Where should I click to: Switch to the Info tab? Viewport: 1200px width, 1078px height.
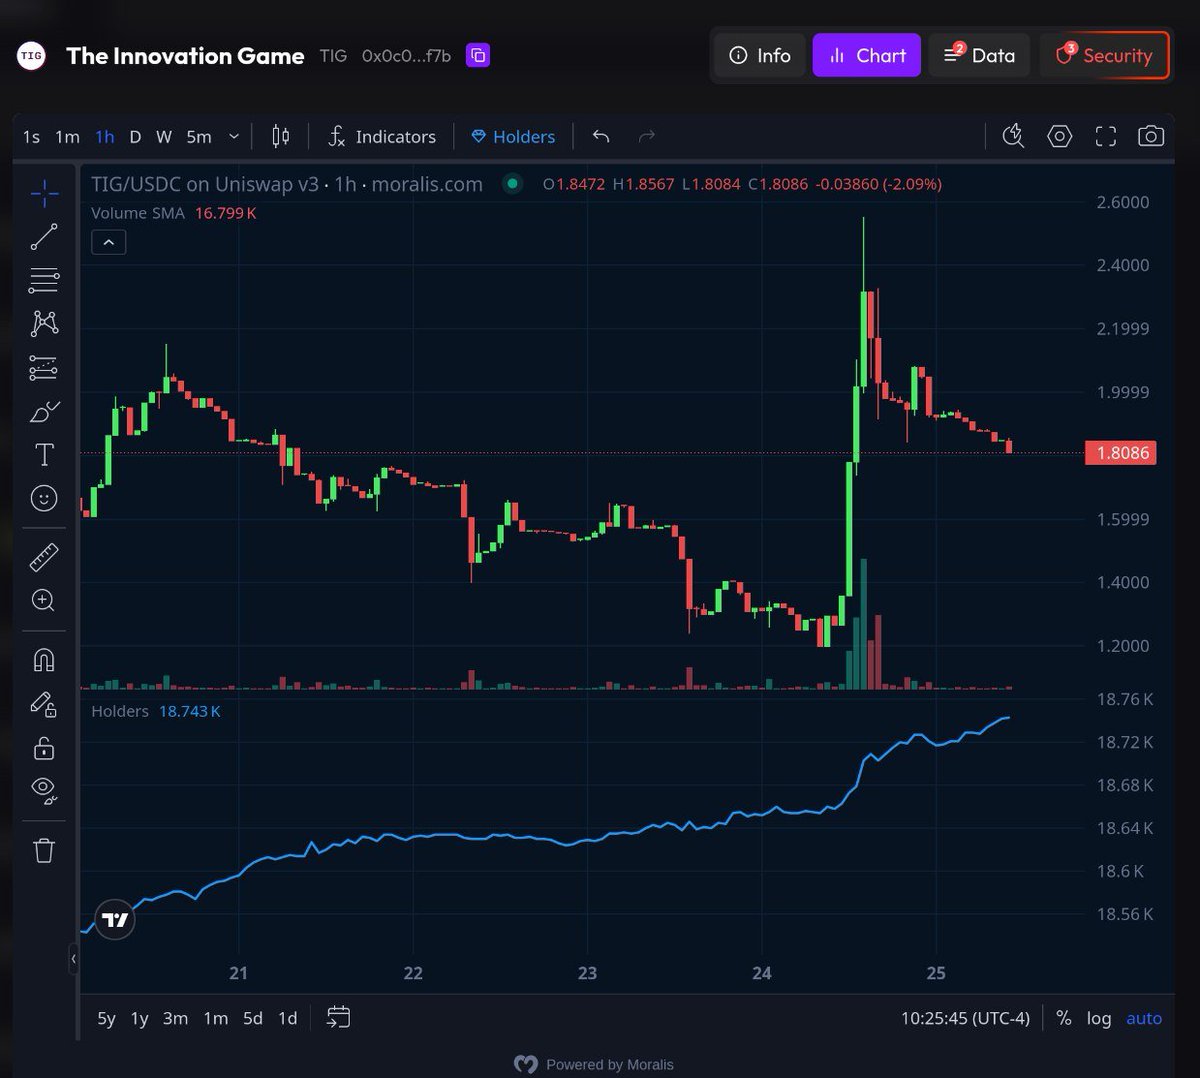tap(760, 55)
